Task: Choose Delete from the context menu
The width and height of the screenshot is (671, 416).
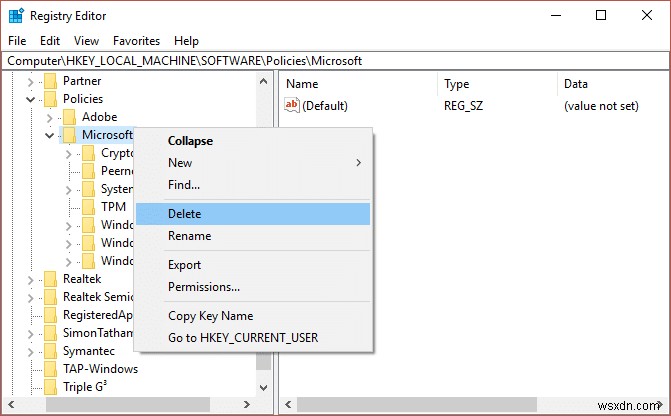Action: [184, 213]
